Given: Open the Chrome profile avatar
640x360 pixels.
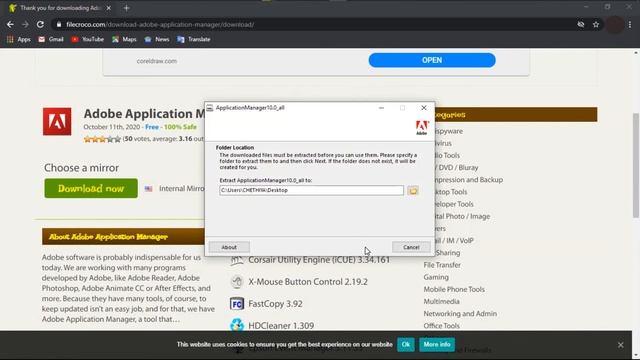Looking at the screenshot, I should pyautogui.click(x=614, y=24).
